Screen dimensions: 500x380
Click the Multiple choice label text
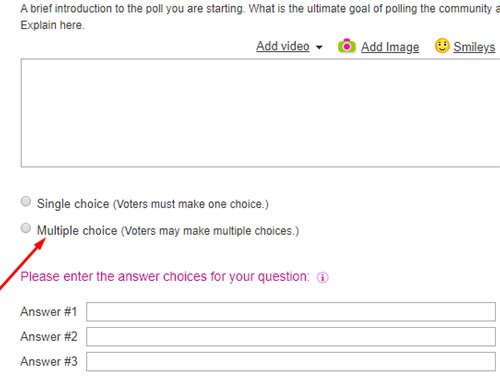[77, 231]
